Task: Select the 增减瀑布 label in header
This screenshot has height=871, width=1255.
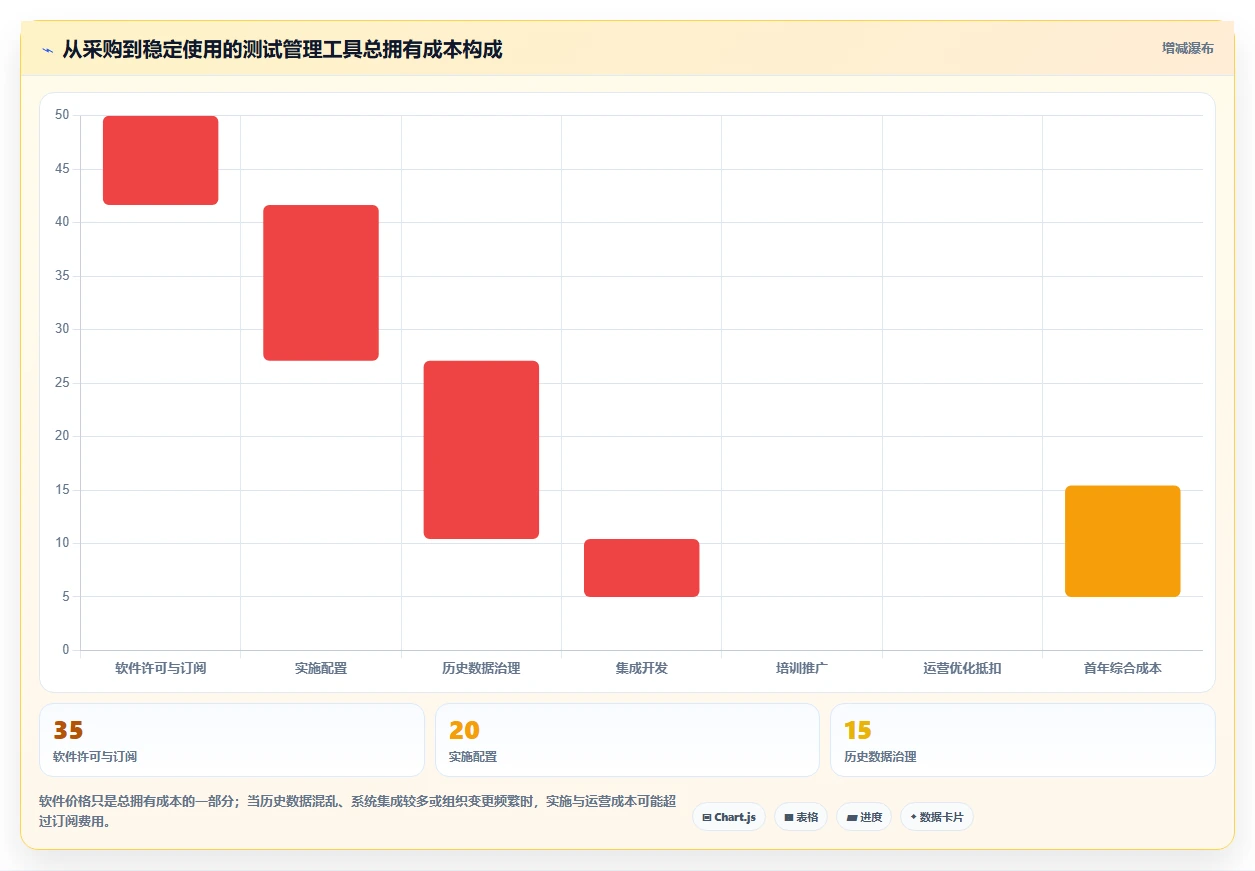Action: click(1187, 48)
